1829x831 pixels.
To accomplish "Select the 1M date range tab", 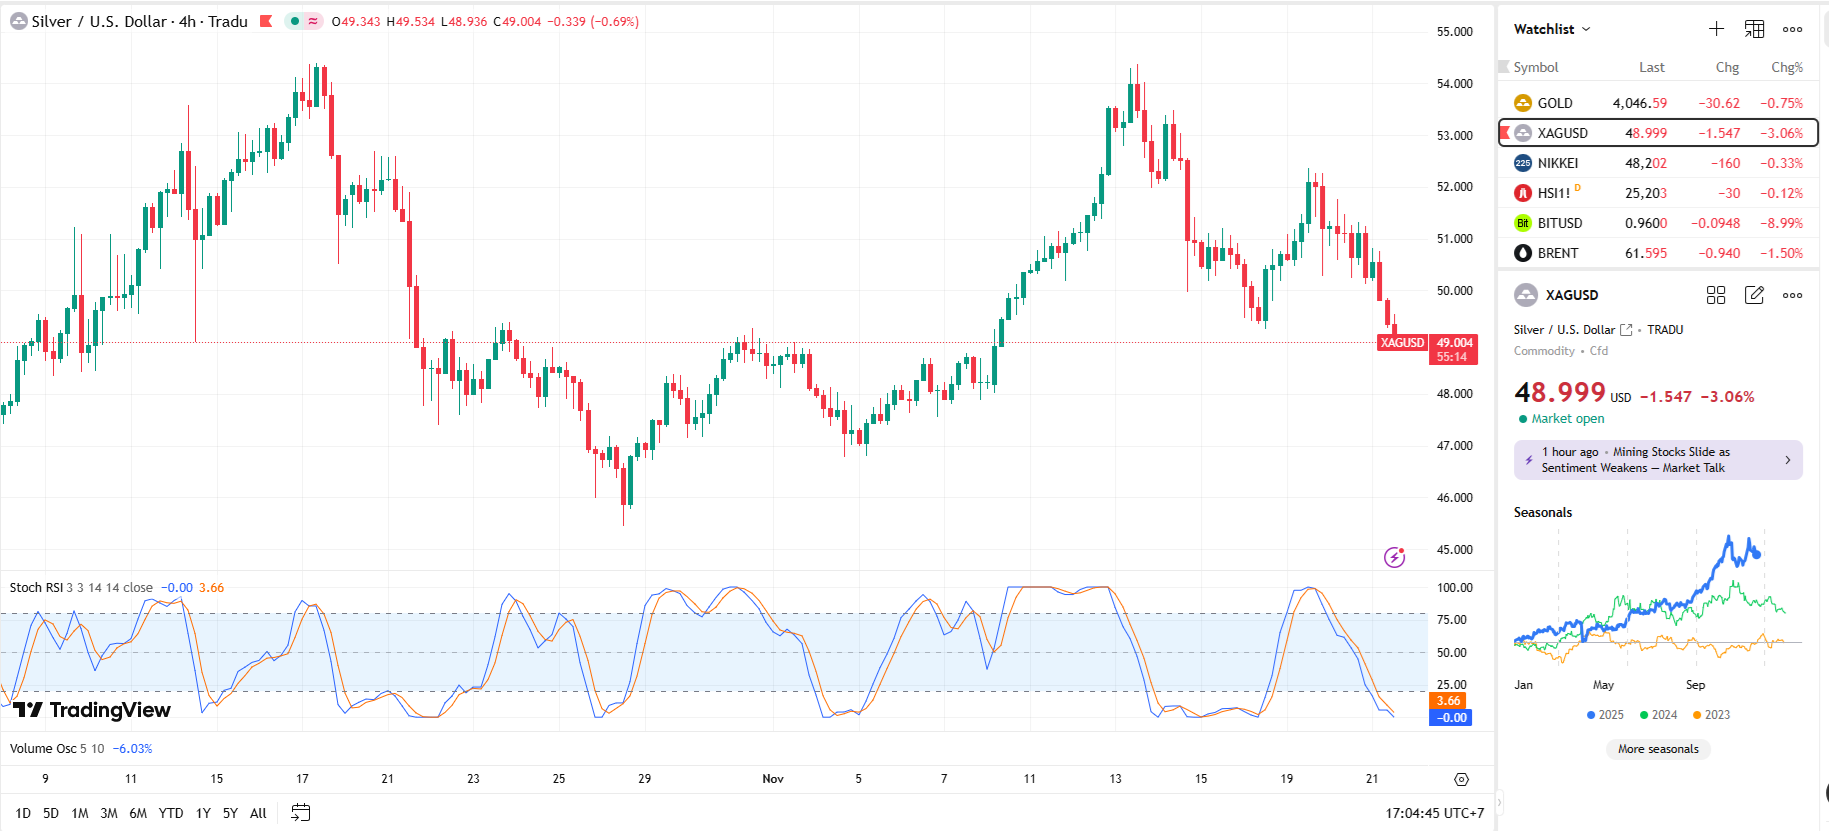I will coord(80,813).
